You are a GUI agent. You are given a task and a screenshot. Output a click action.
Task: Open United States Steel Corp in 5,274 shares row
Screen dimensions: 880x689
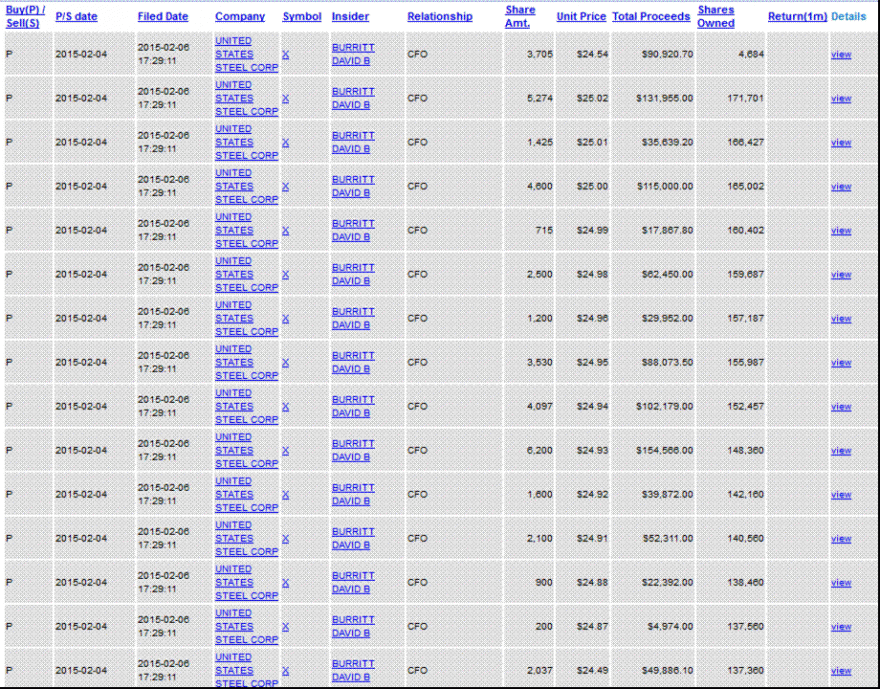[246, 98]
